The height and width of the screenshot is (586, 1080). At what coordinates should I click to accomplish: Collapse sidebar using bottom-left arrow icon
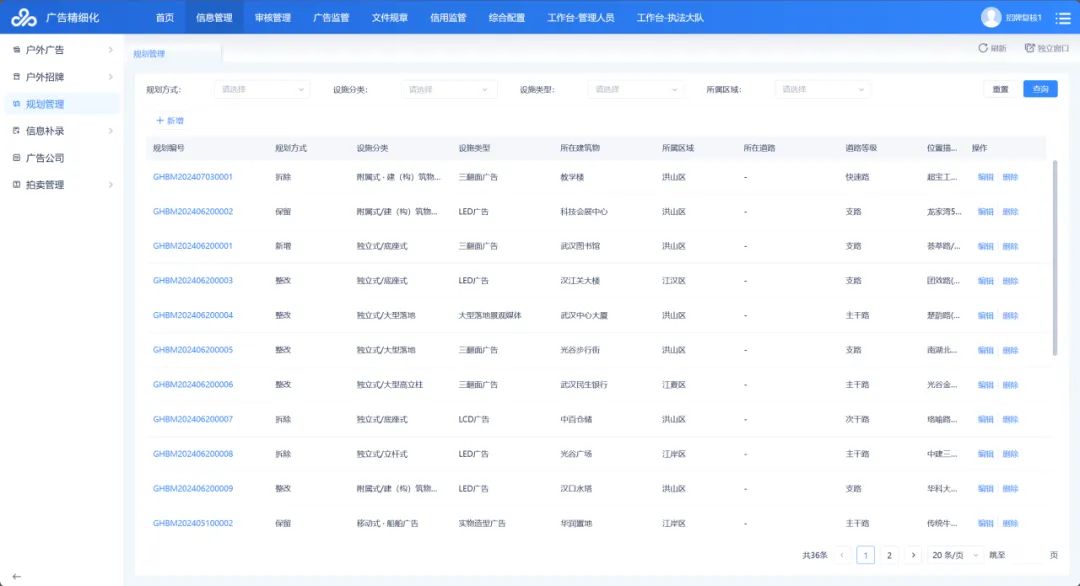coord(16,575)
